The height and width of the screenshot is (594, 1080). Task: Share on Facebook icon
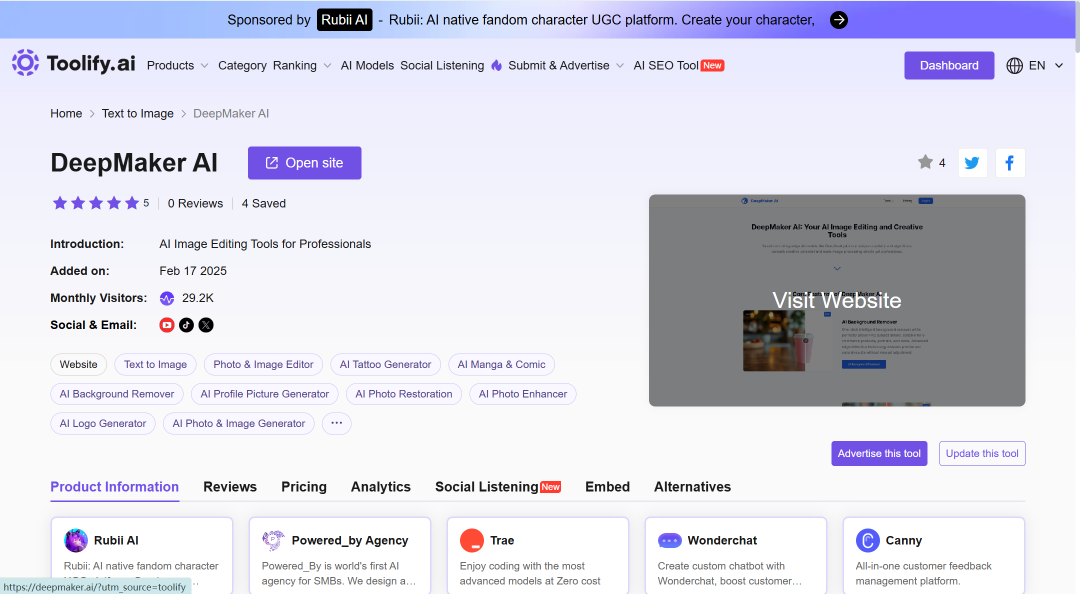point(1010,163)
